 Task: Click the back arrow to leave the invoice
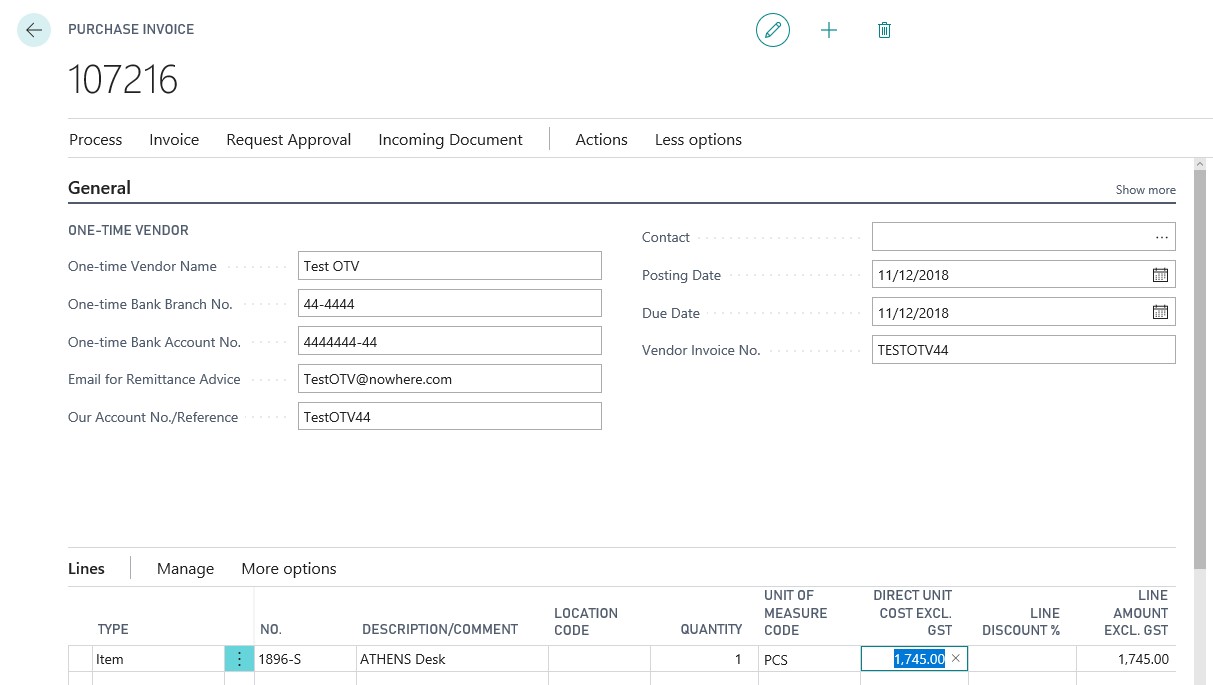[33, 30]
